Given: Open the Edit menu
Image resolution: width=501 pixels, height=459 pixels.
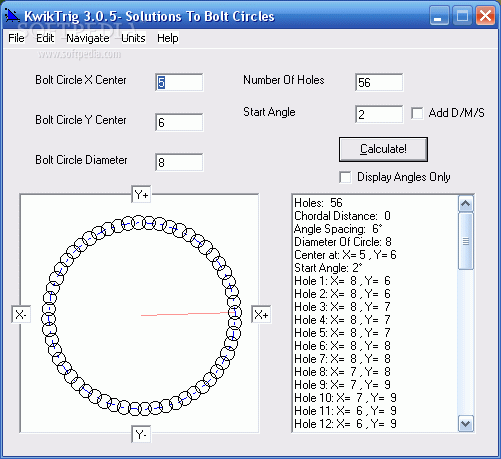Looking at the screenshot, I should coord(45,38).
